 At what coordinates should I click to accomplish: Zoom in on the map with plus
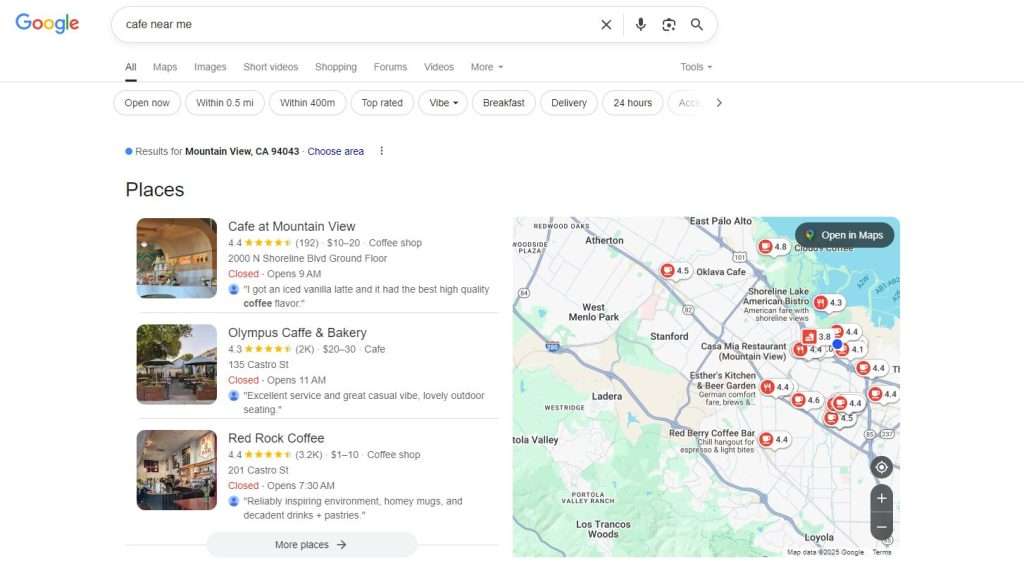(881, 498)
